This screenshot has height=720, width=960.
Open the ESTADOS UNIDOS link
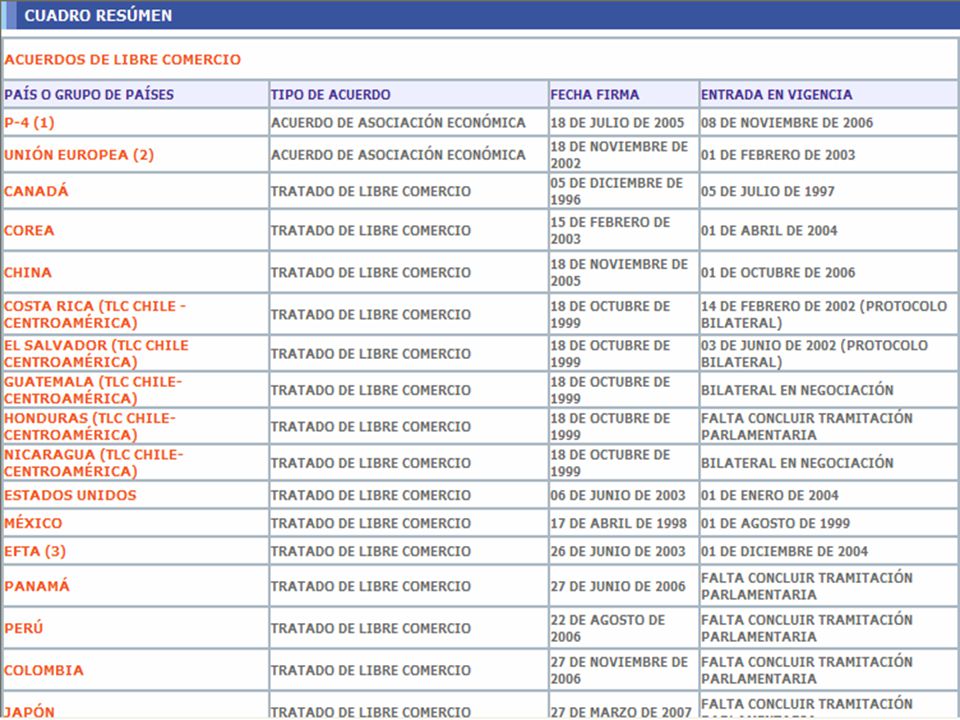coord(70,495)
